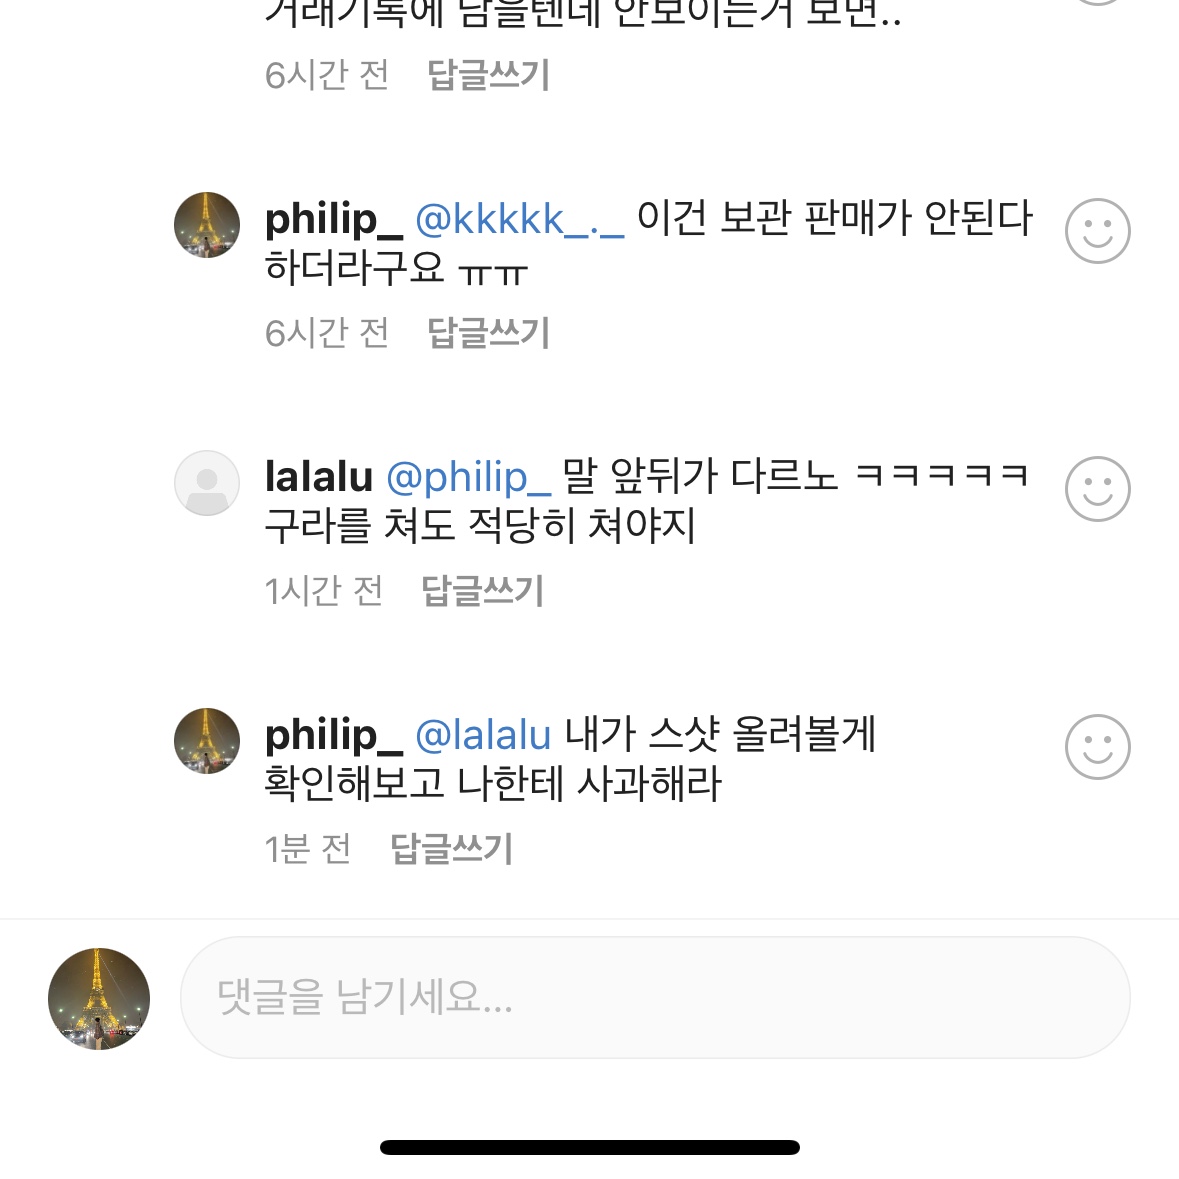This screenshot has width=1179, height=1179.
Task: Tap smiley reaction icon on lalalu's comment
Action: click(1097, 489)
